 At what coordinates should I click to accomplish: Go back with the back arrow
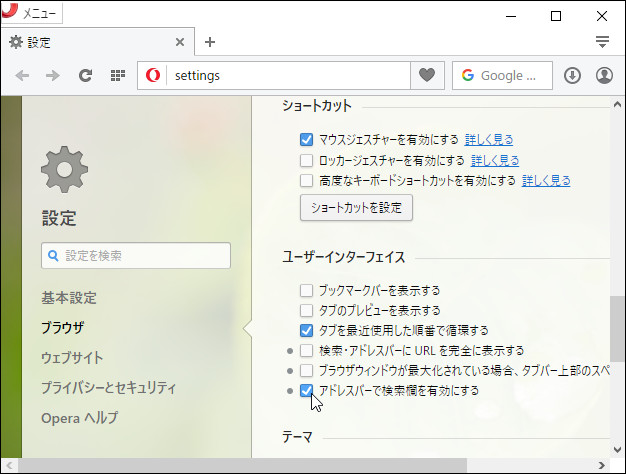22,75
